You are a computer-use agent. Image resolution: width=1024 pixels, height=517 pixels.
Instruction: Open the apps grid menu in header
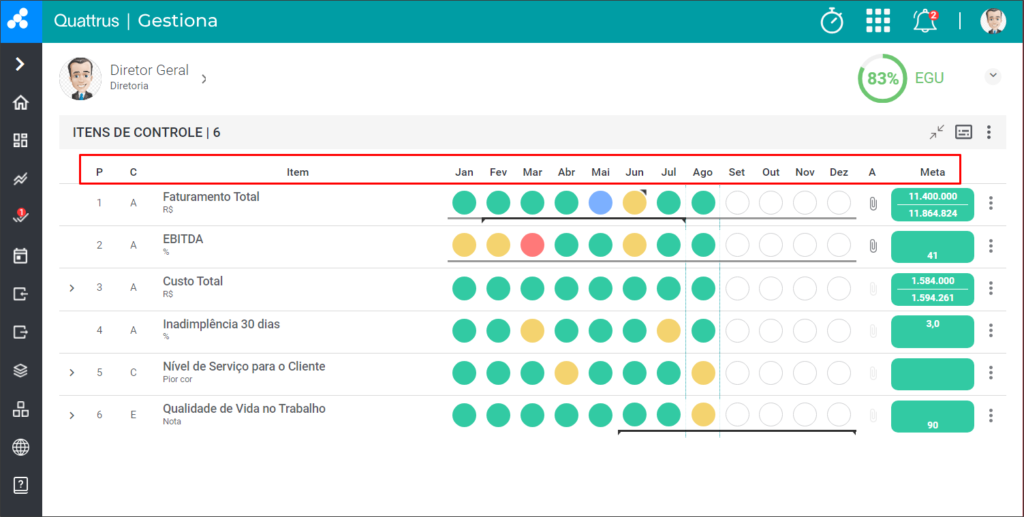(878, 21)
